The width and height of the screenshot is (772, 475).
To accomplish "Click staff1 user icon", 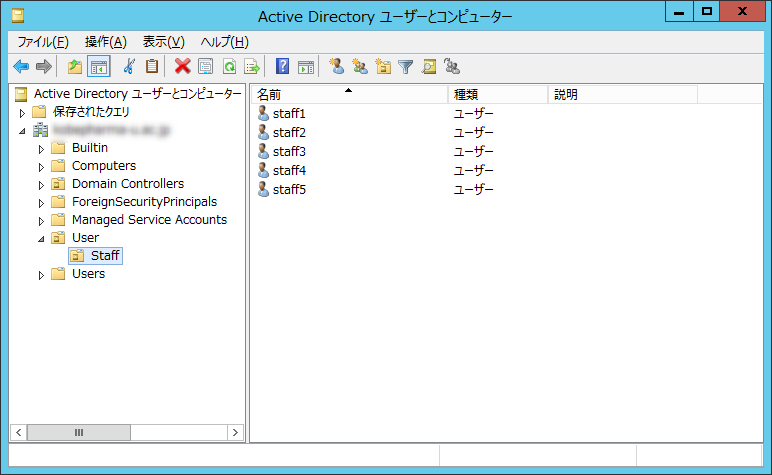I will [263, 113].
